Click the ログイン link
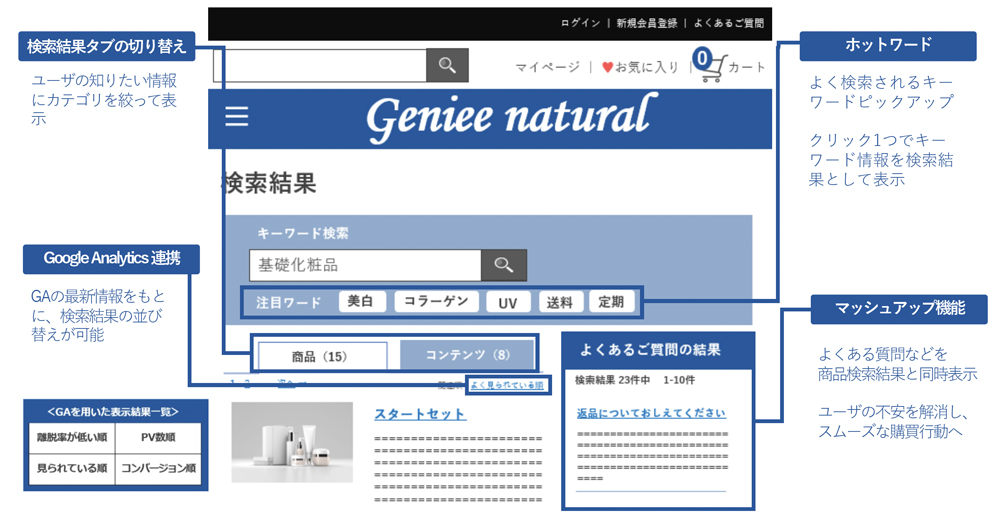The height and width of the screenshot is (521, 1000). pos(580,23)
